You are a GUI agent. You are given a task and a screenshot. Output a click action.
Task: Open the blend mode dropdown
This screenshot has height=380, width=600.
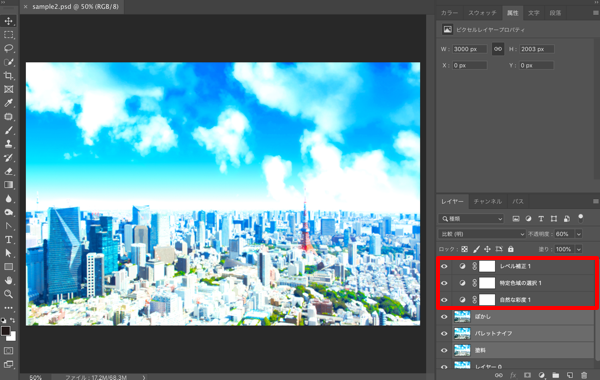pyautogui.click(x=482, y=234)
